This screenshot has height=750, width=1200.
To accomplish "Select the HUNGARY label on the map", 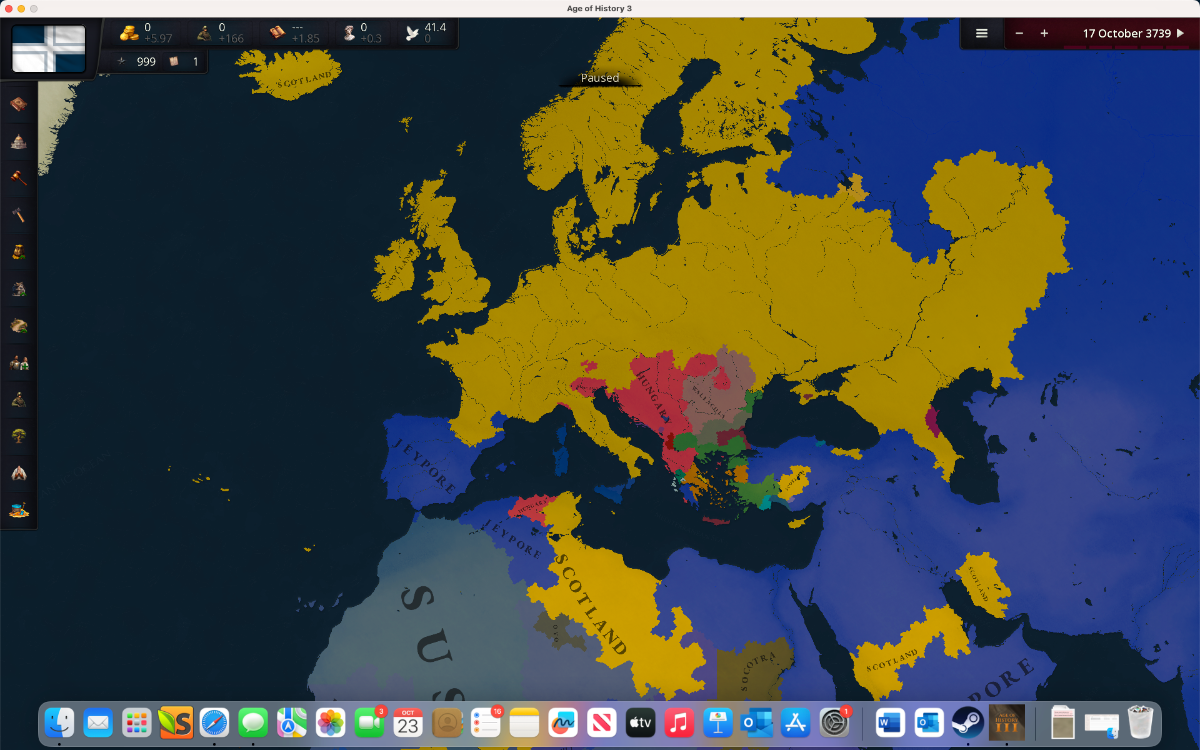I will (x=651, y=398).
